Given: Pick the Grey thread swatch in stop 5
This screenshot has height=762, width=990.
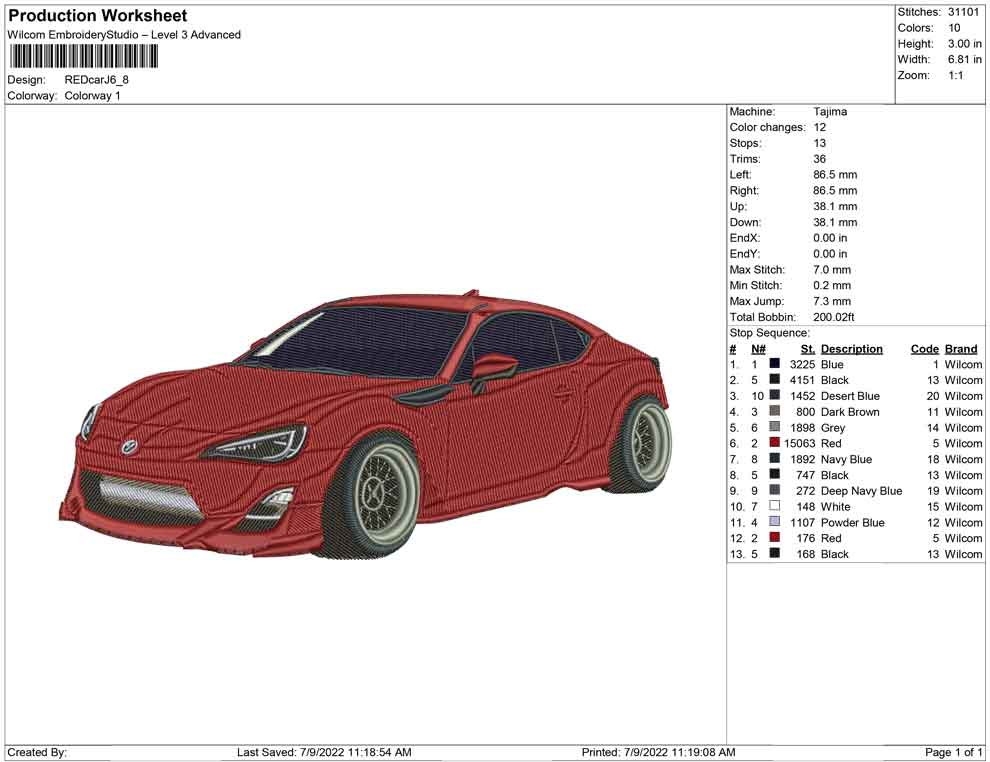Looking at the screenshot, I should (774, 428).
